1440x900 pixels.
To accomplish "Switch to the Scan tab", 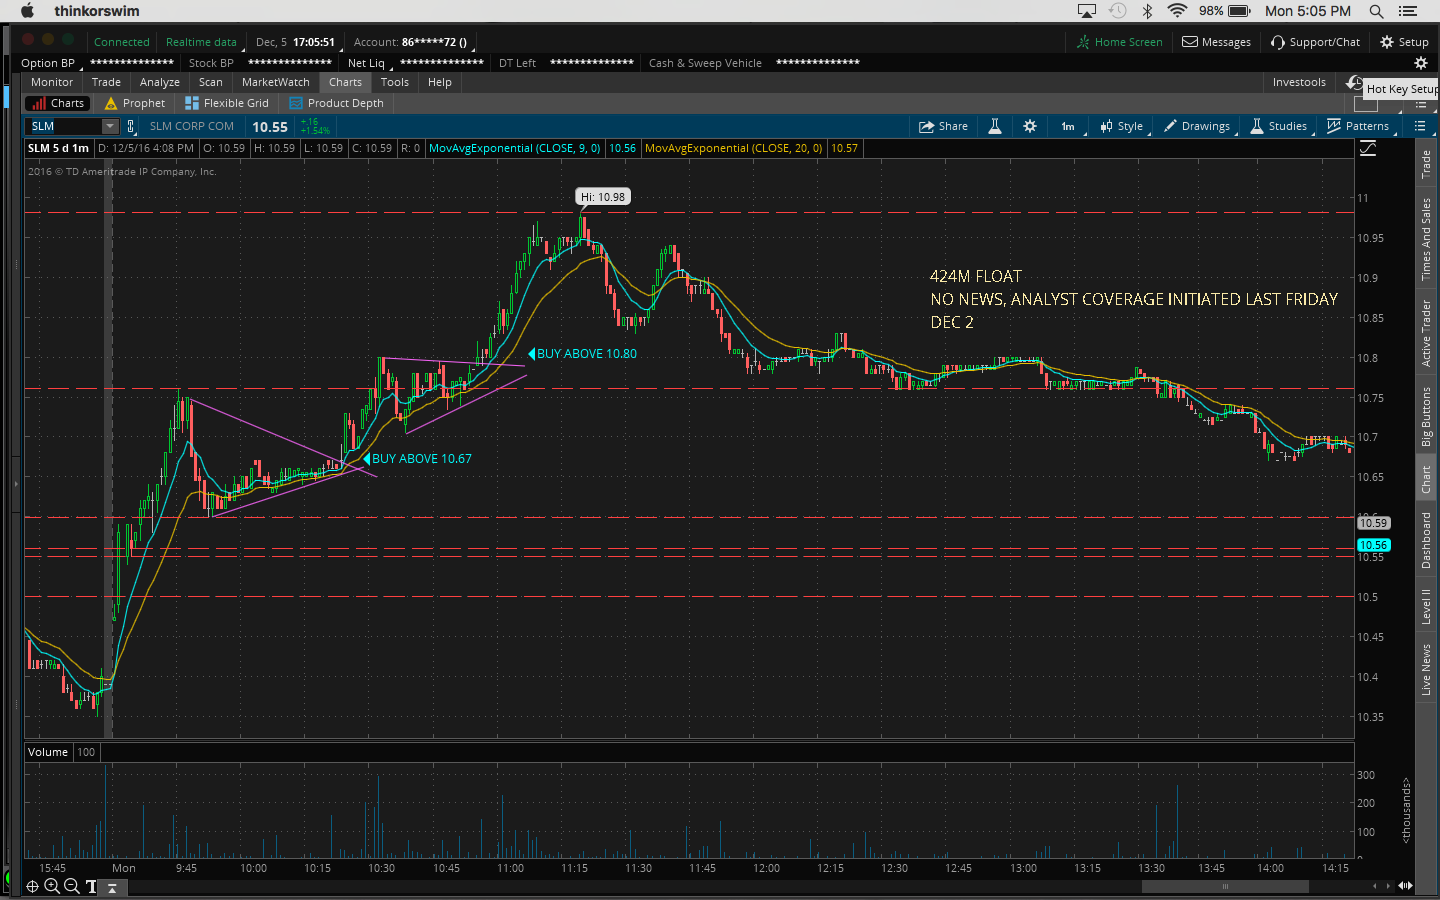I will [x=210, y=82].
